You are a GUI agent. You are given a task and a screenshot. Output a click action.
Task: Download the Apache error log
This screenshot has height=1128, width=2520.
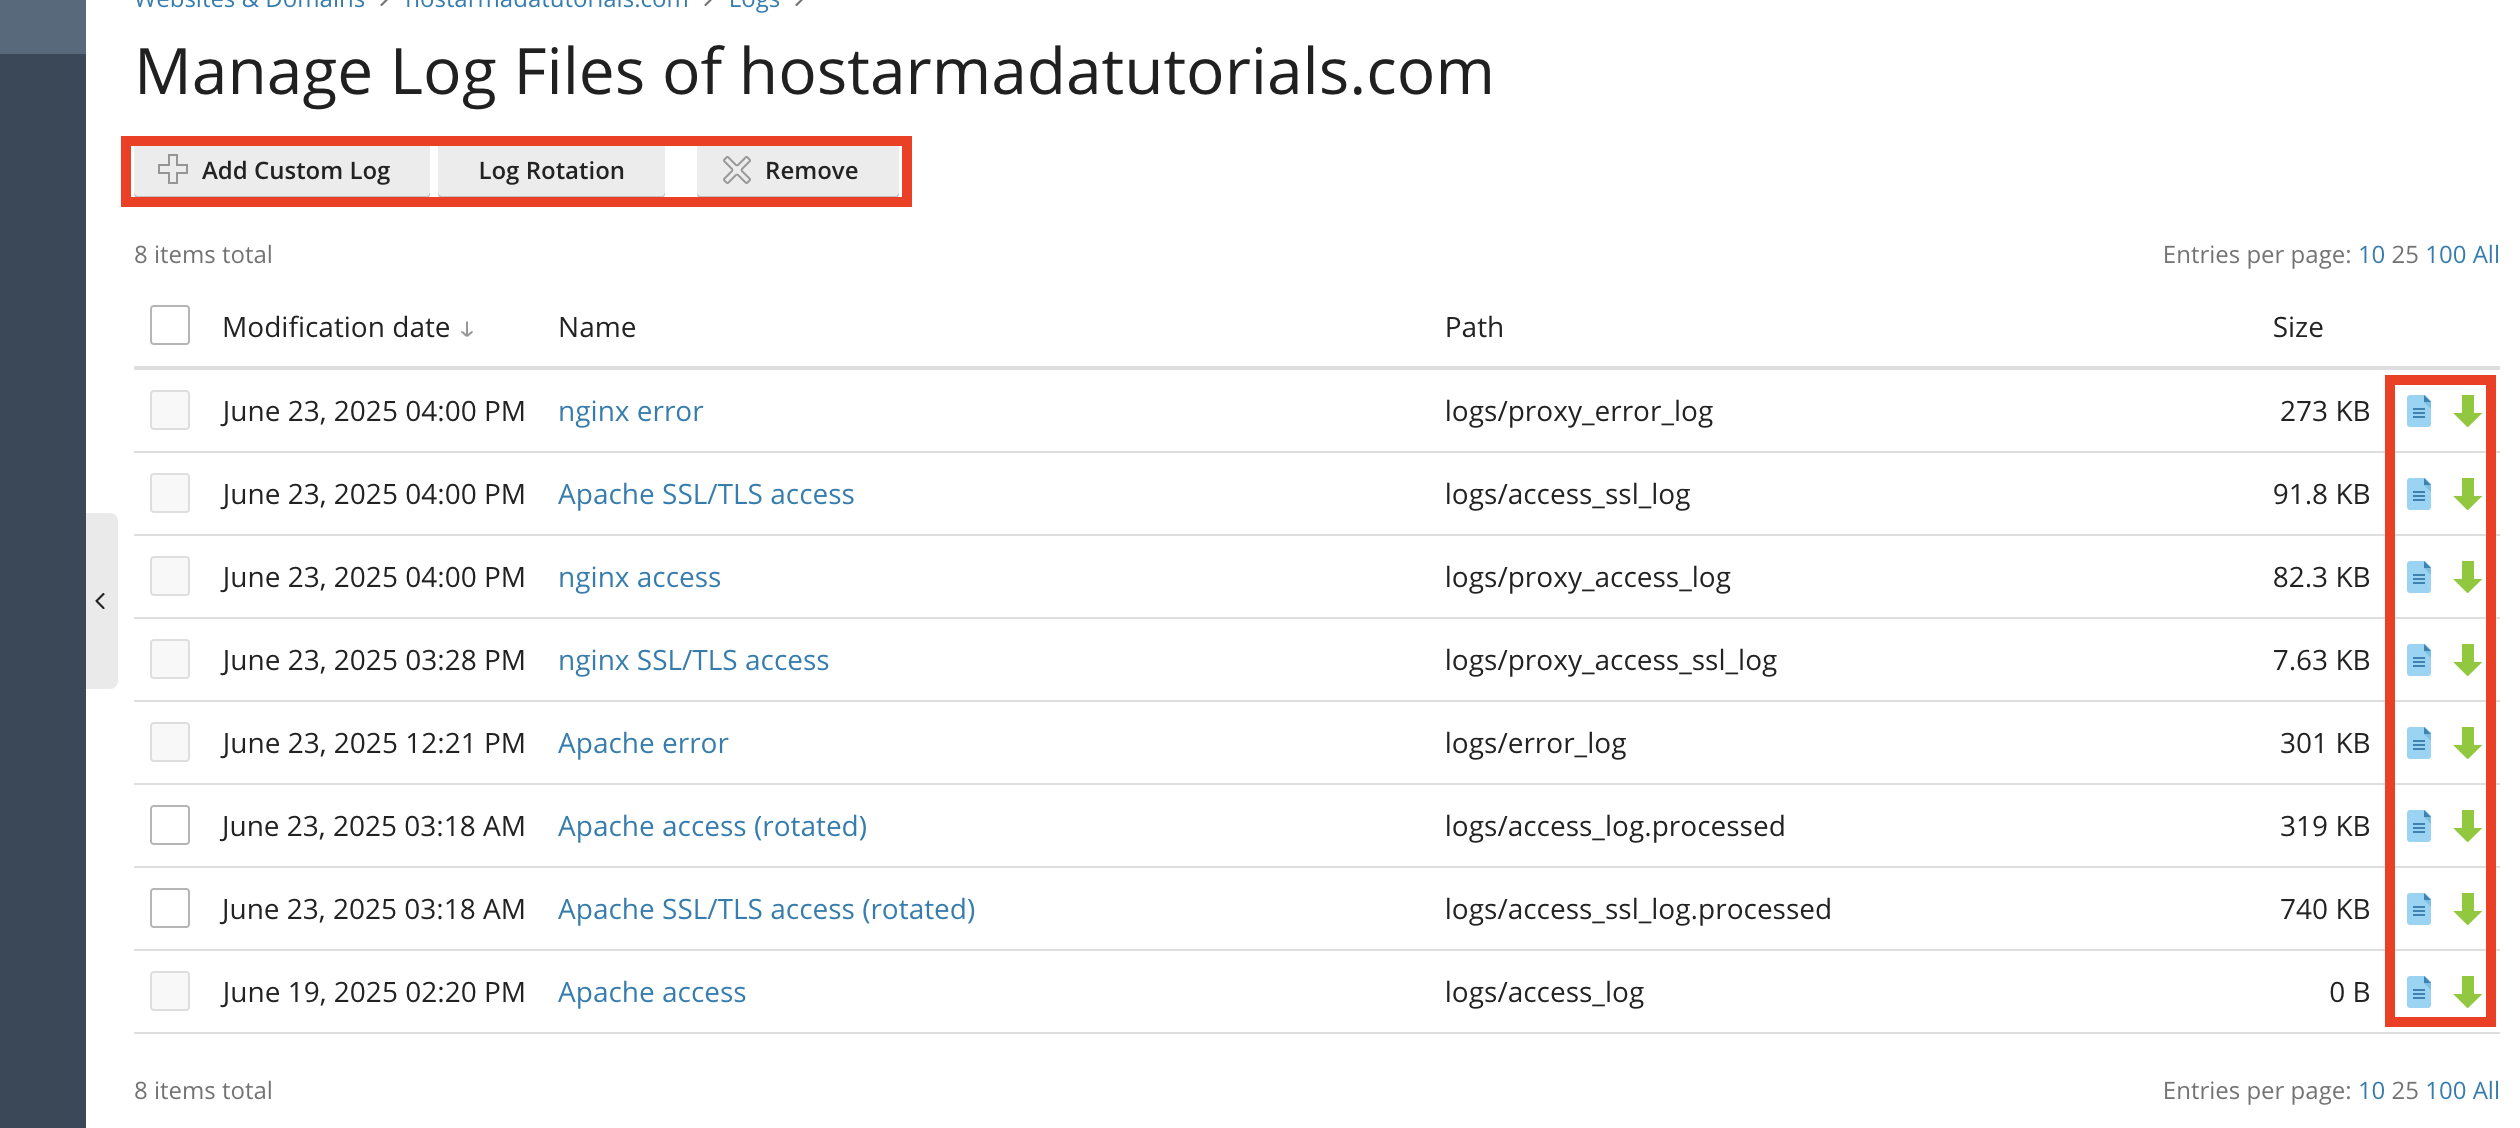(x=2467, y=743)
